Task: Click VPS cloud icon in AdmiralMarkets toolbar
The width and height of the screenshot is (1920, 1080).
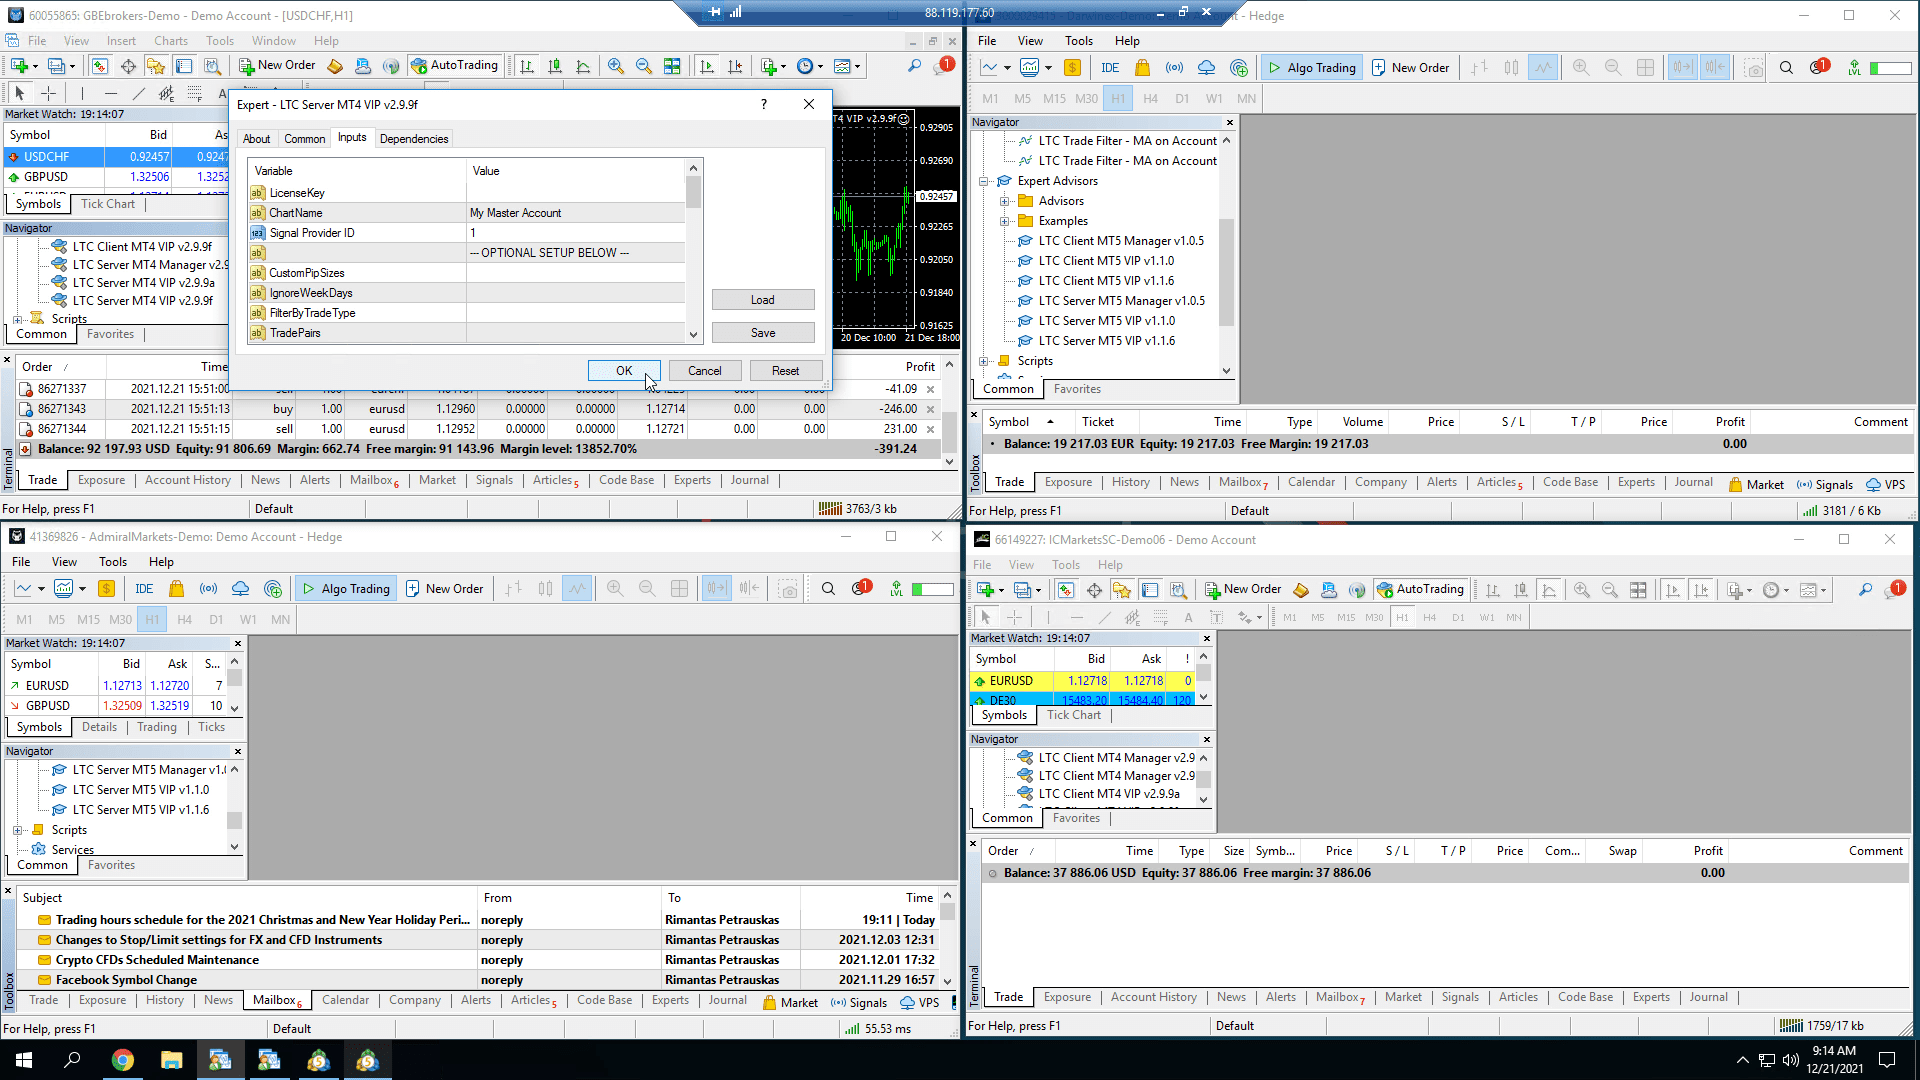Action: [x=241, y=589]
